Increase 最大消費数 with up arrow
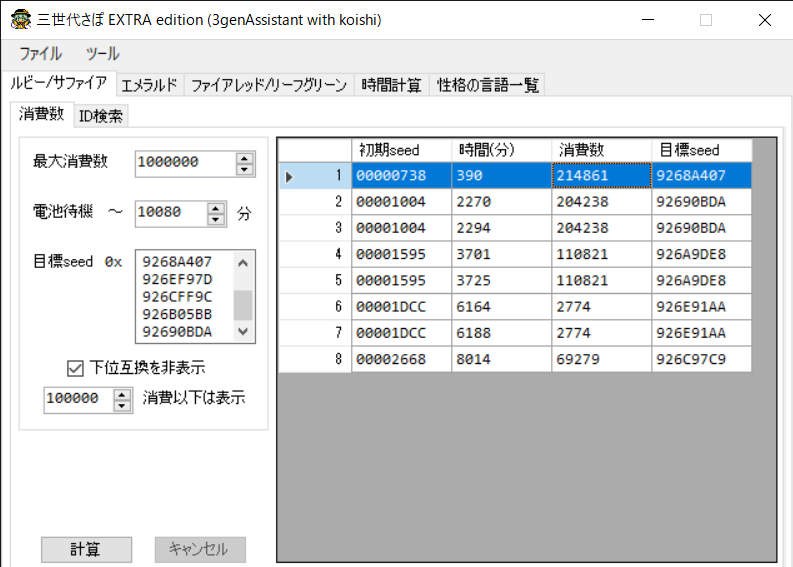Screen dimensions: 793x567 (x=245, y=157)
